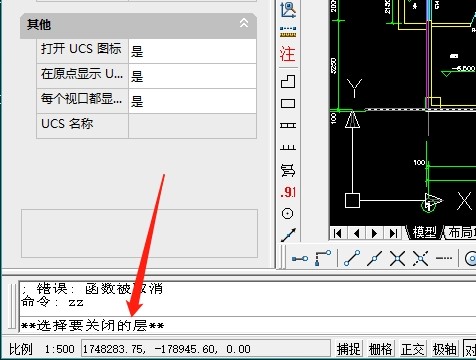The width and height of the screenshot is (476, 360).
Task: Switch to the 布局 layout tab
Action: [x=461, y=232]
